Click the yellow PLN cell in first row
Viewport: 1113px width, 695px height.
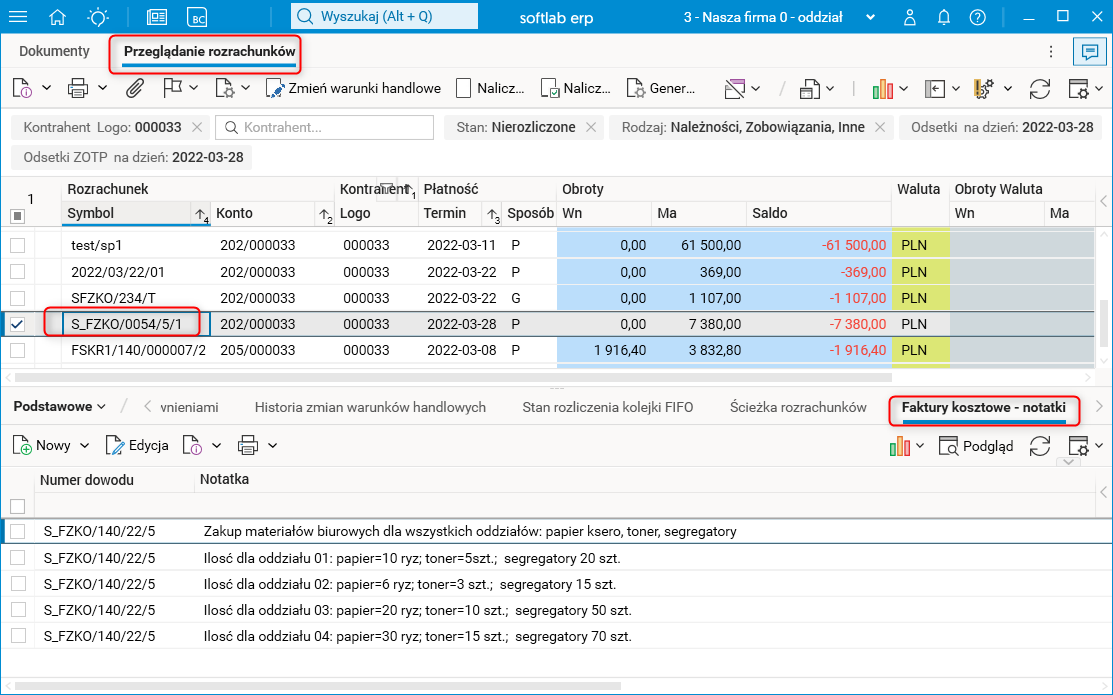point(919,245)
